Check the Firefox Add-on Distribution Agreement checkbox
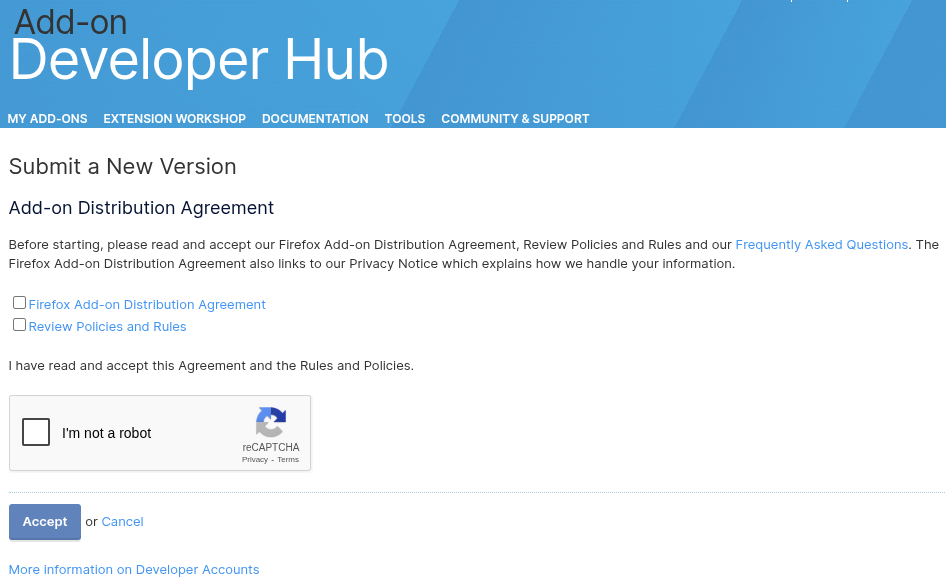The image size is (946, 583). coord(19,302)
